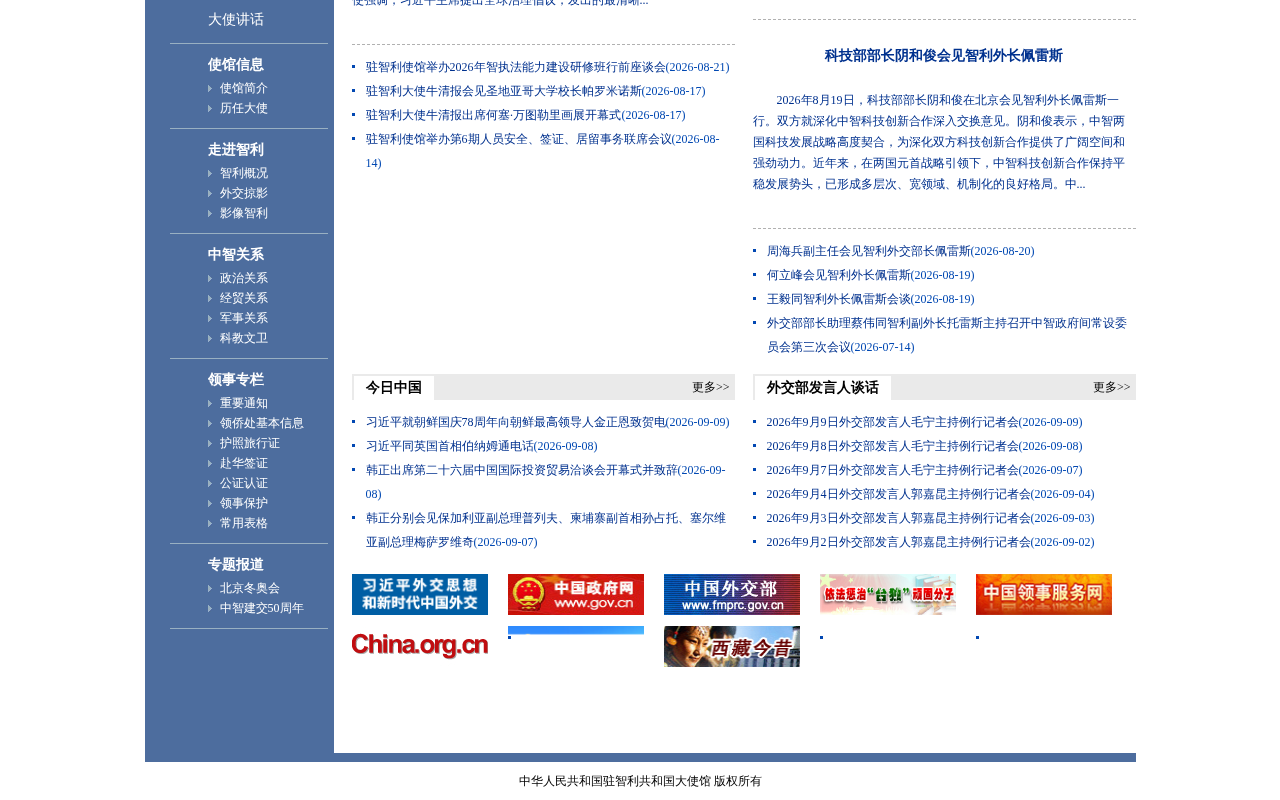Open article 王毅同智利外长佩雷斯会谈

click(870, 299)
